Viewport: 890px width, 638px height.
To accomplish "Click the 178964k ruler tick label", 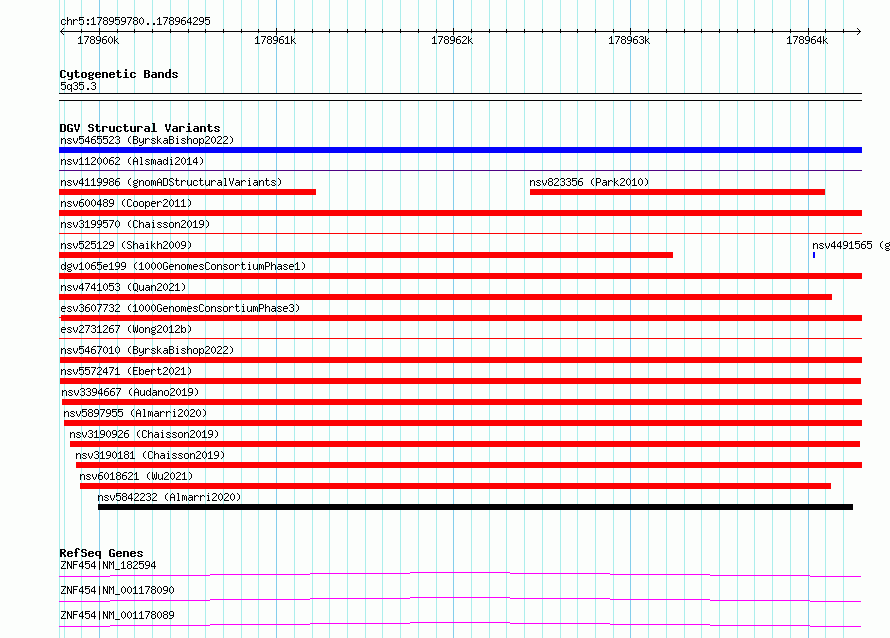I will pyautogui.click(x=807, y=40).
